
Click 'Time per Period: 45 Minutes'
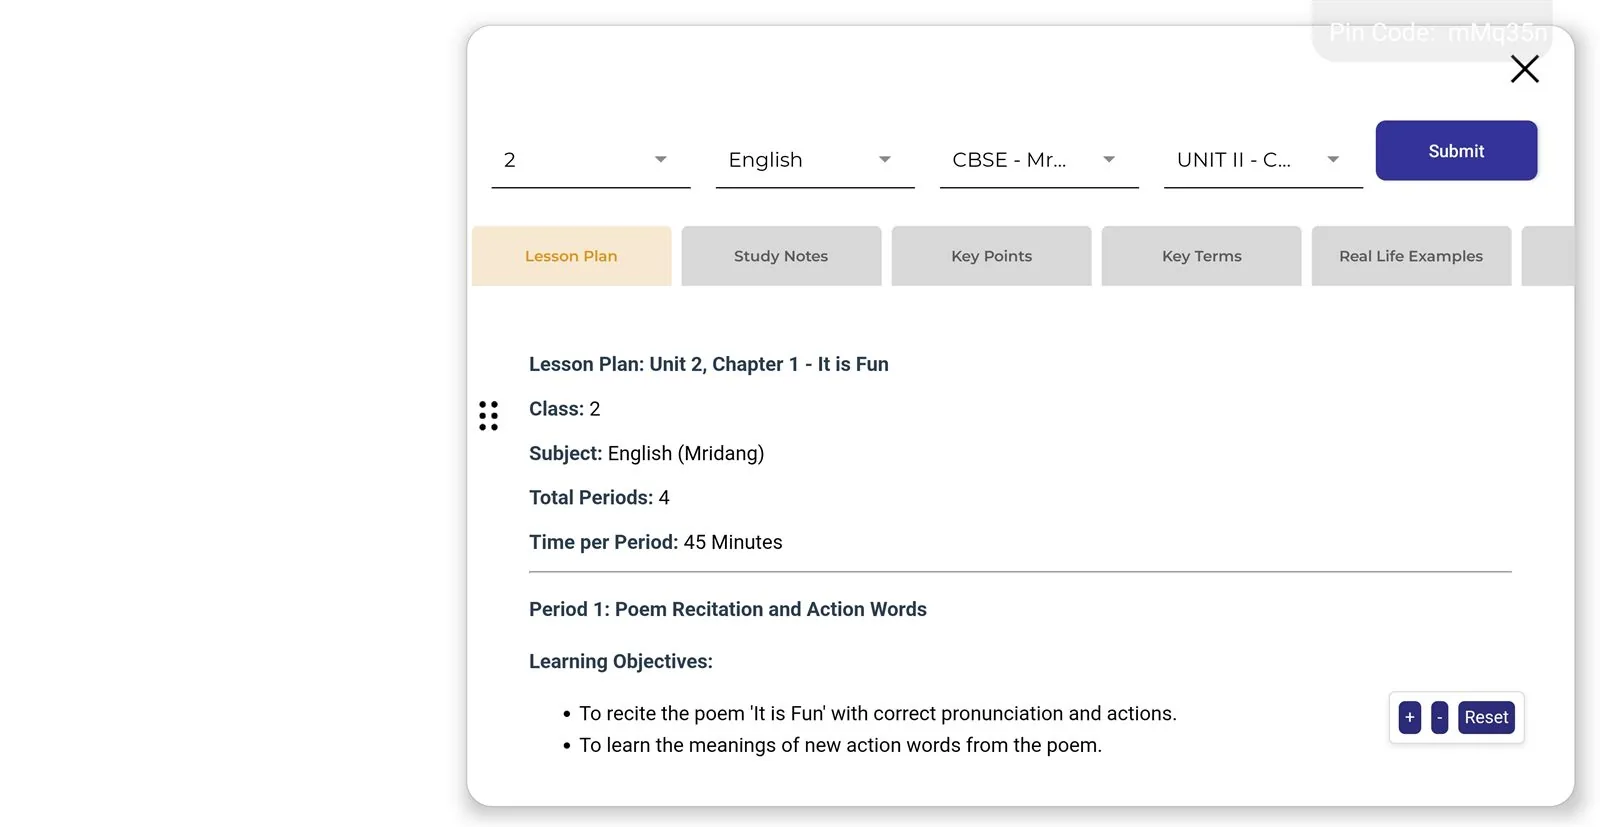pos(656,542)
